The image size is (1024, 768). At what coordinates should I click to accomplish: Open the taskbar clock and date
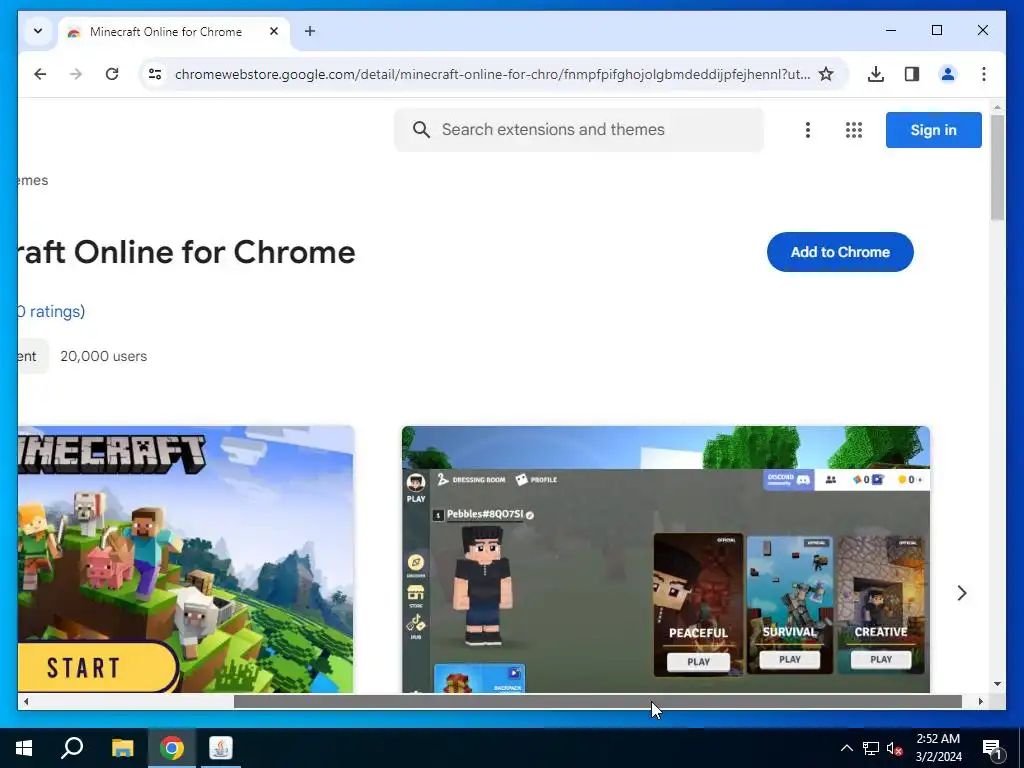[938, 748]
